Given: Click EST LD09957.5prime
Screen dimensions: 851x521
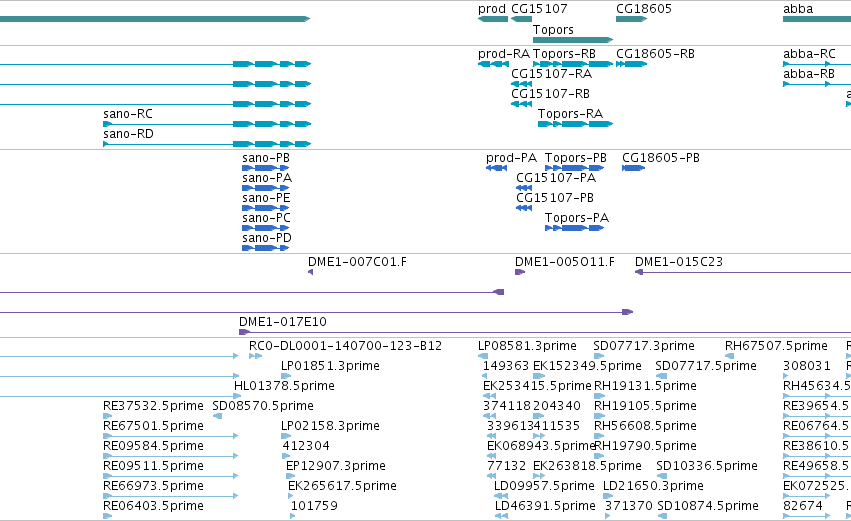Looking at the screenshot, I should click(500, 497).
